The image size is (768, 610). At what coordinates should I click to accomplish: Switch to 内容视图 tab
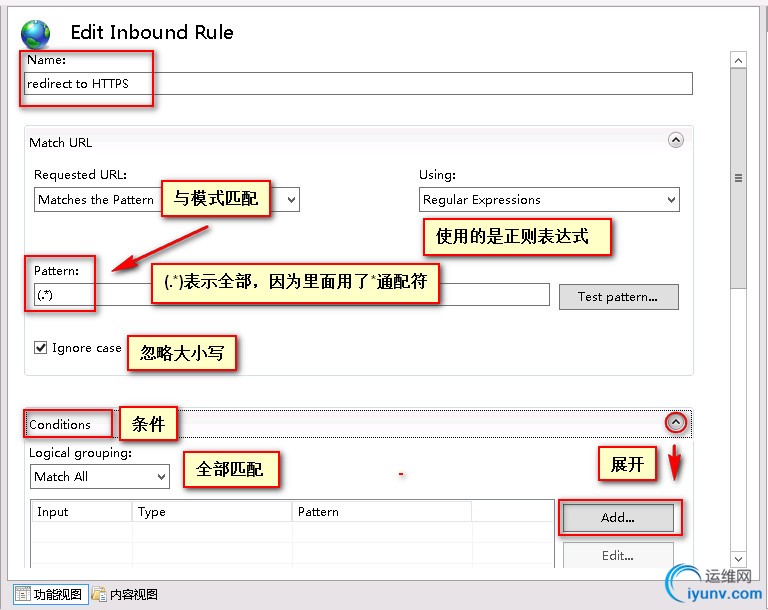pyautogui.click(x=125, y=594)
